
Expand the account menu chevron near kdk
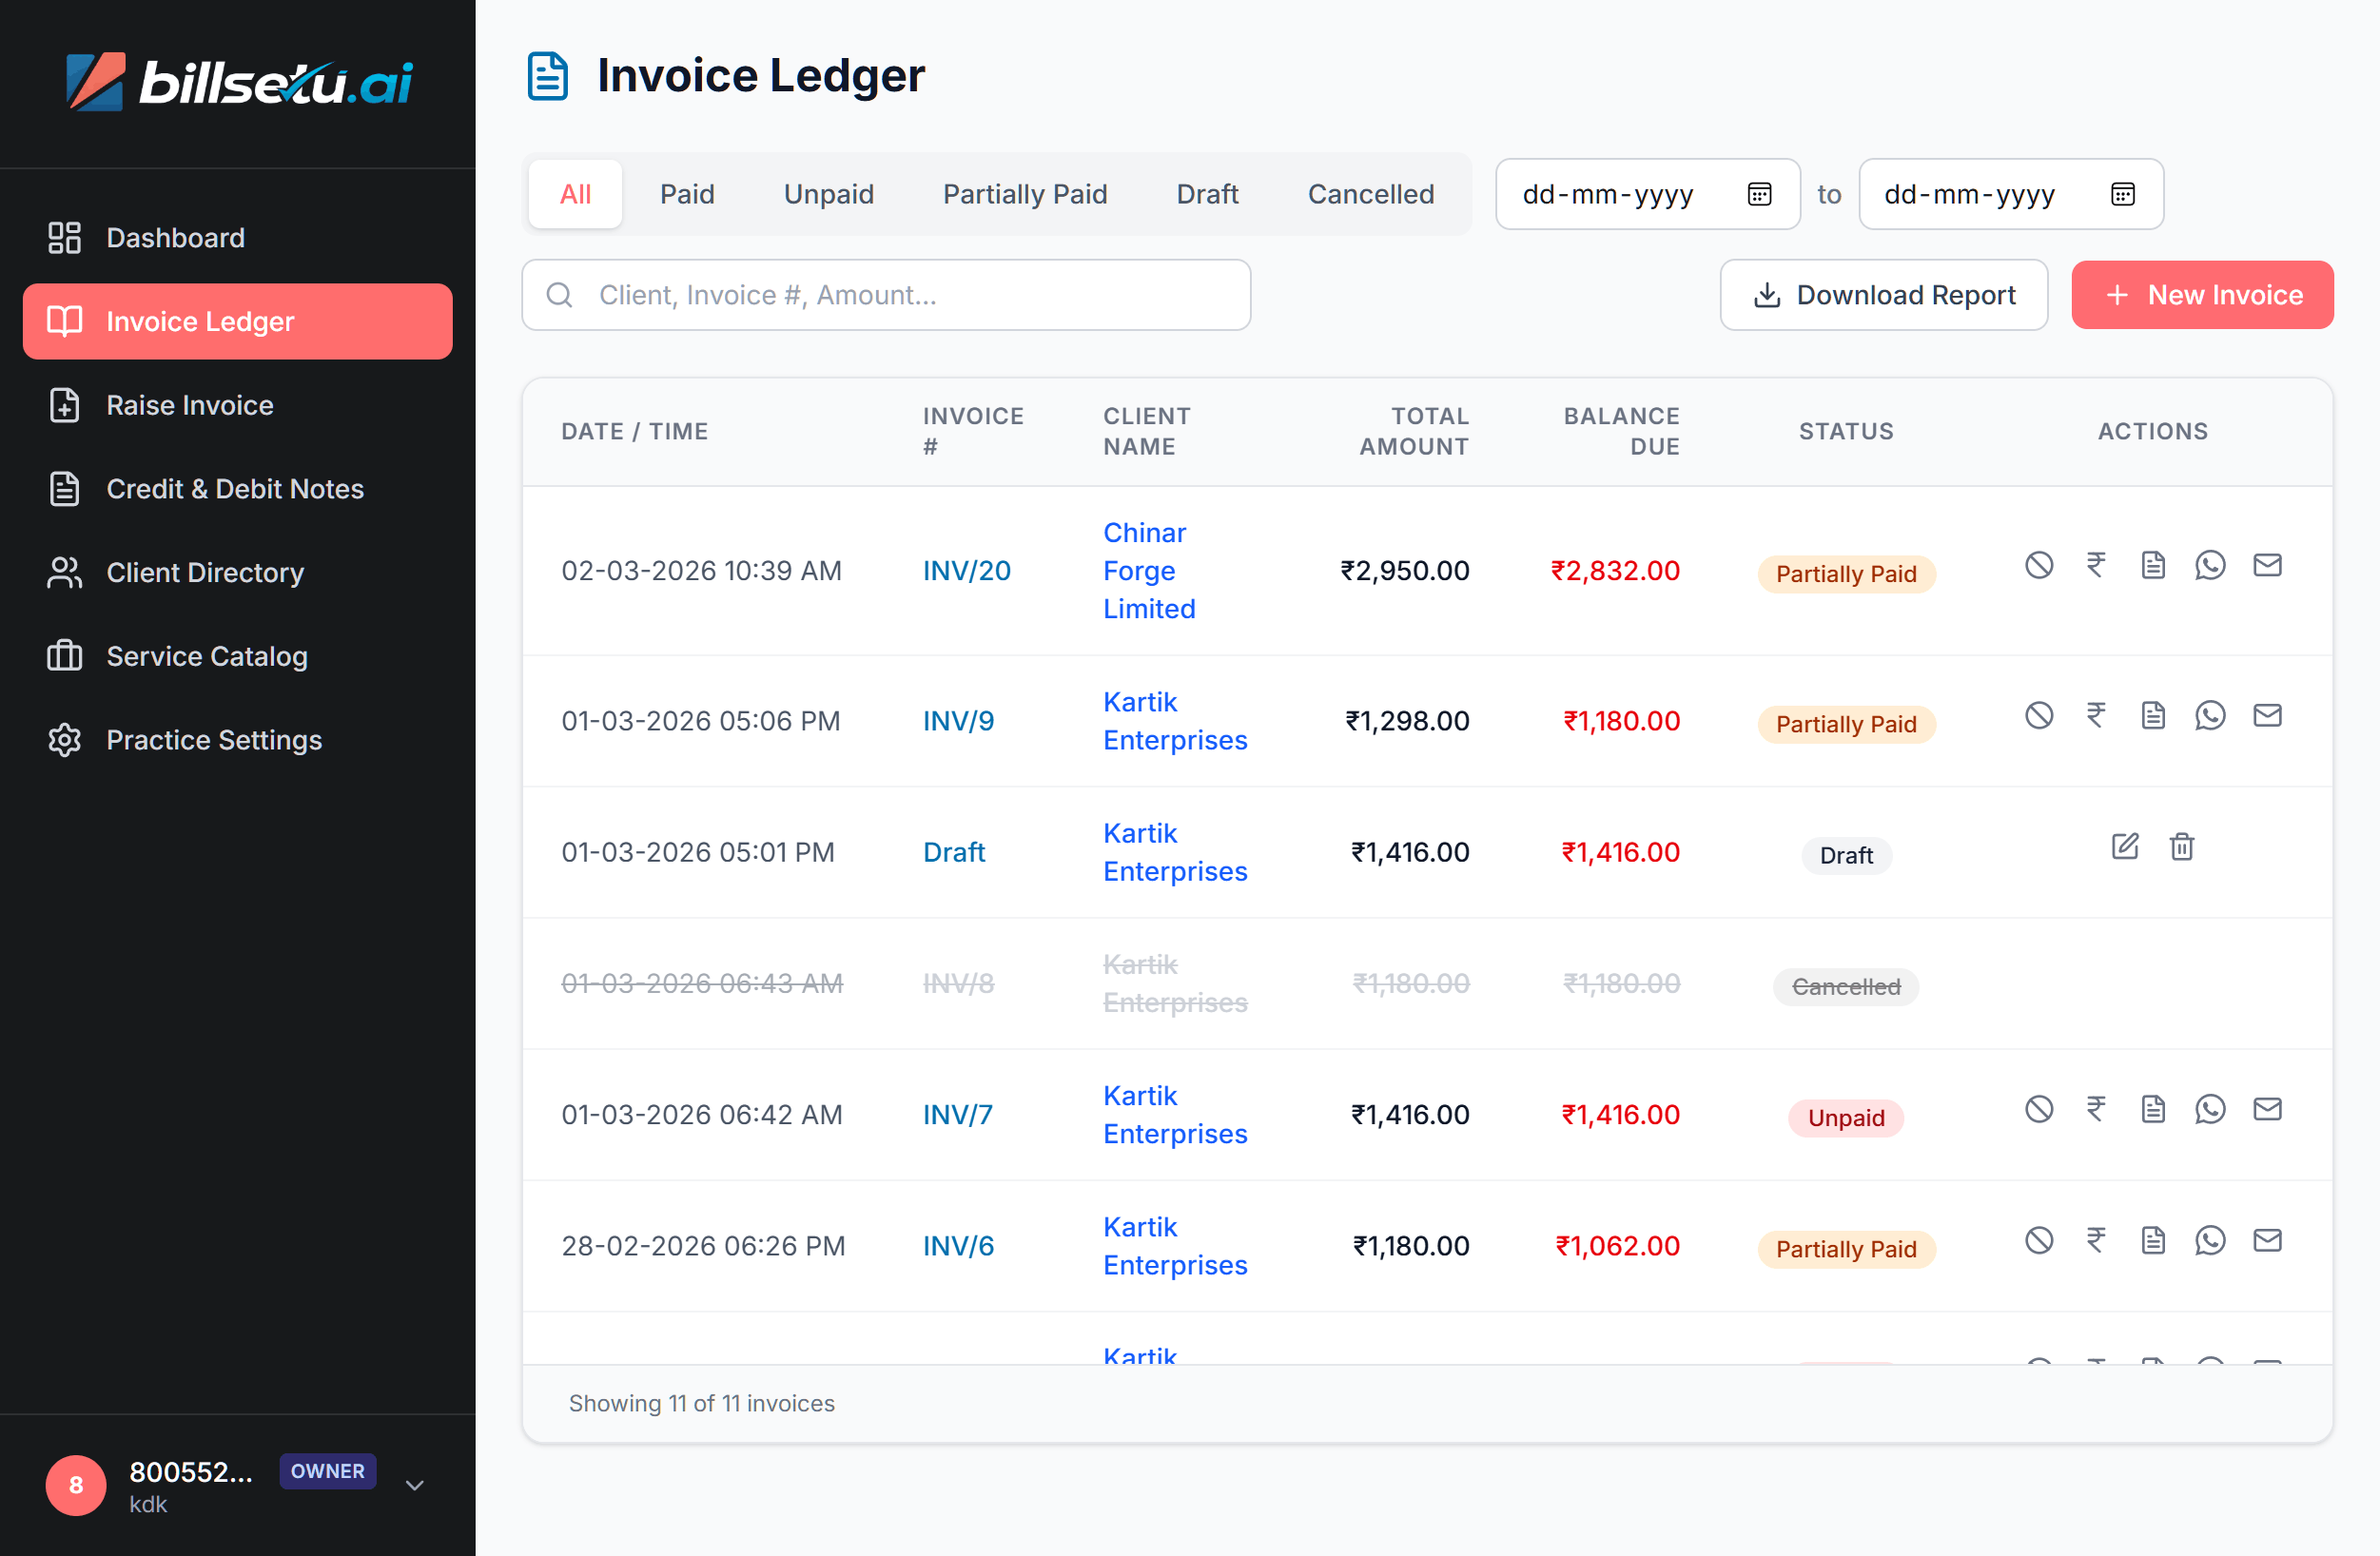[x=413, y=1486]
